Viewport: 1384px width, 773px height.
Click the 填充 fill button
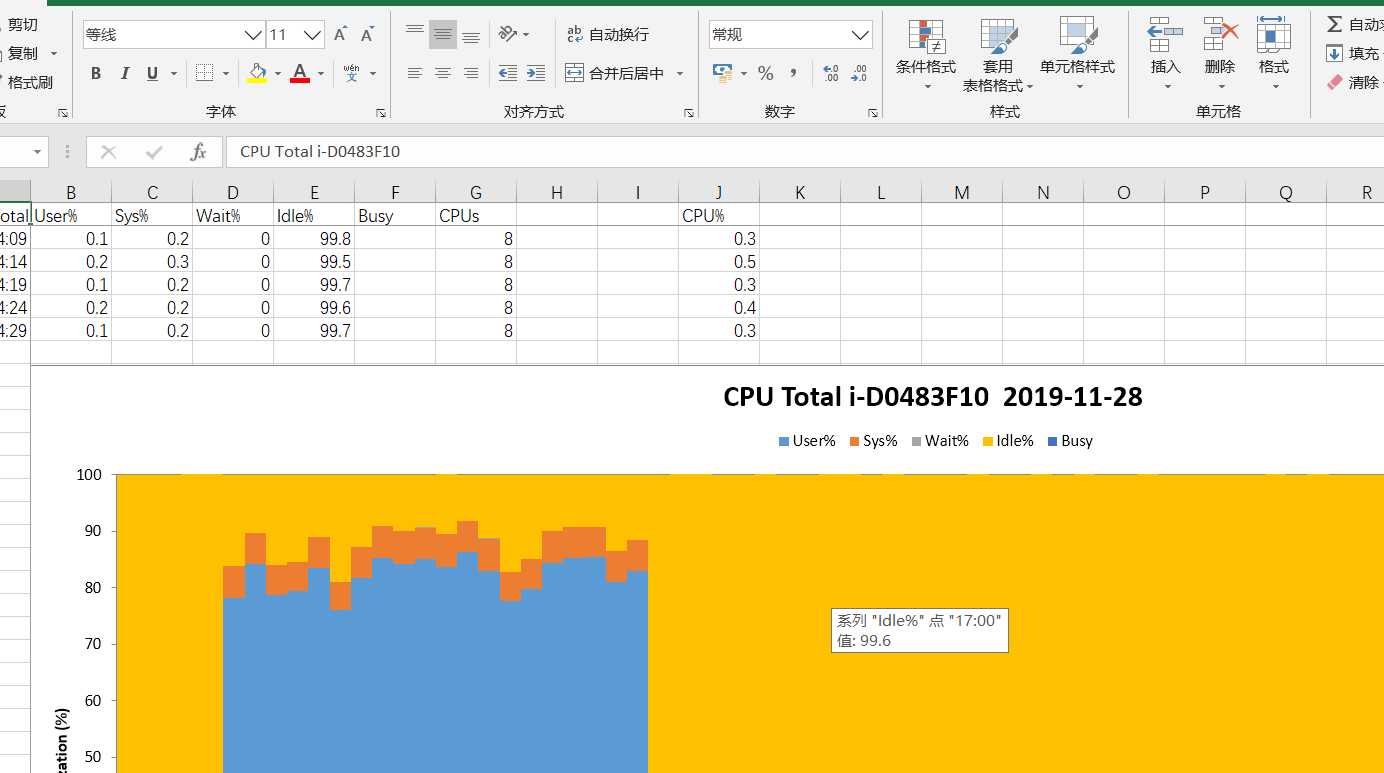1353,54
